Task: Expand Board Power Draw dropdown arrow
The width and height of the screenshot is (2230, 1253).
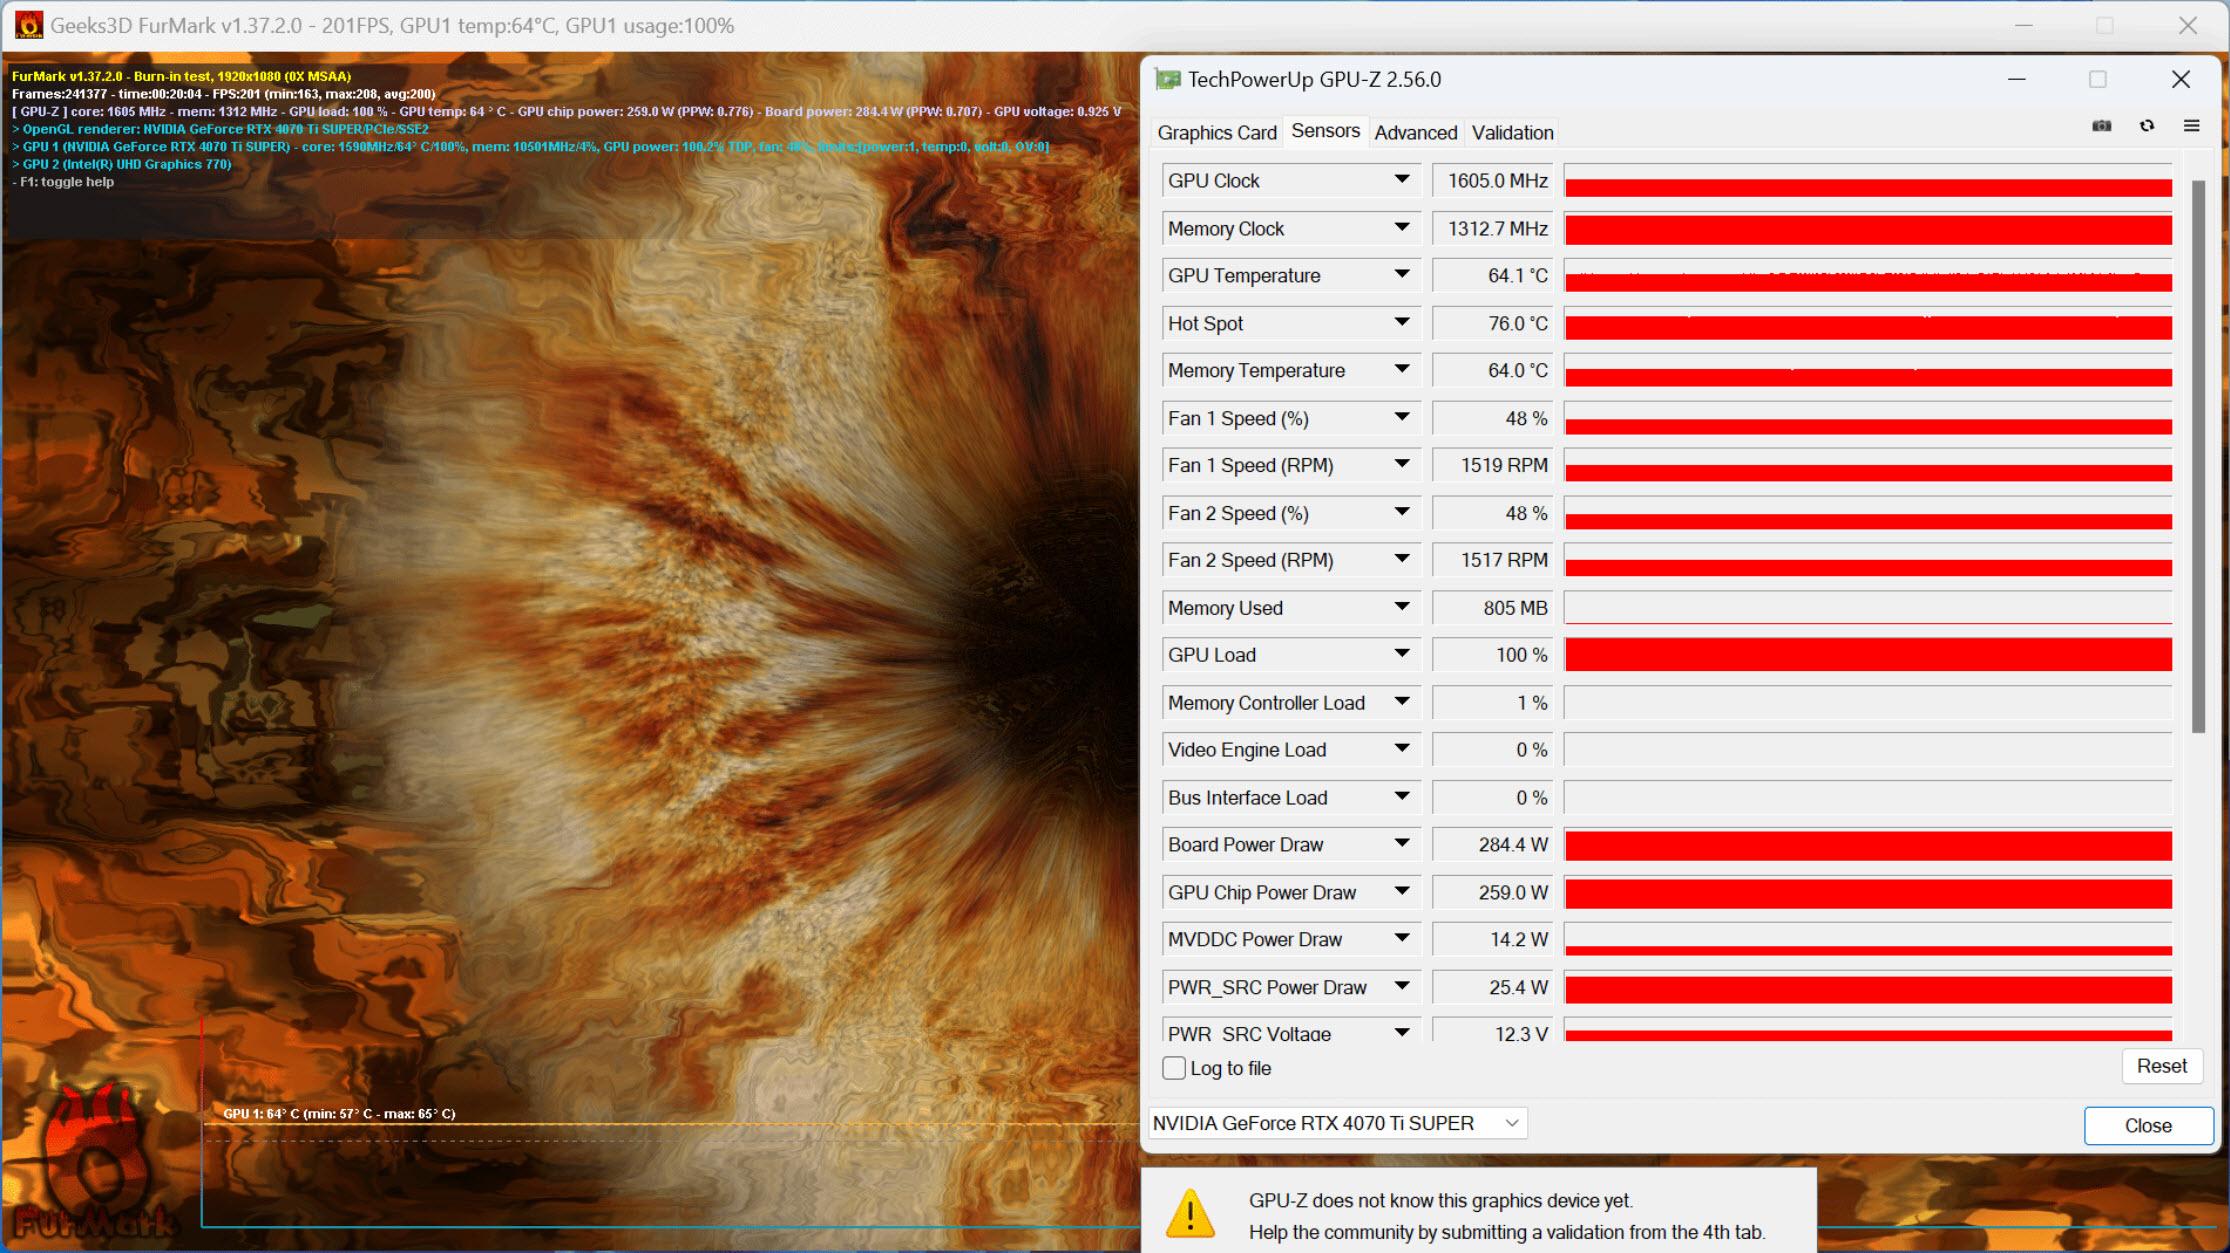Action: (x=1398, y=846)
